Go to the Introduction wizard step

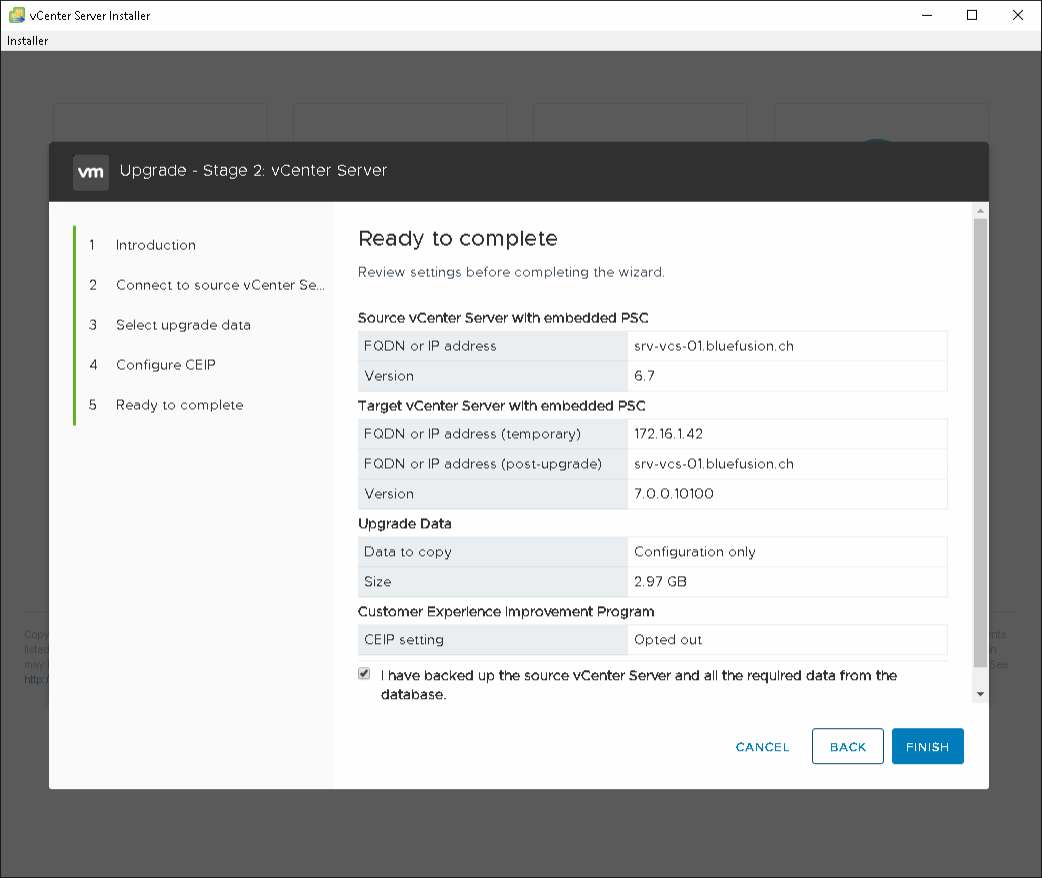tap(155, 245)
